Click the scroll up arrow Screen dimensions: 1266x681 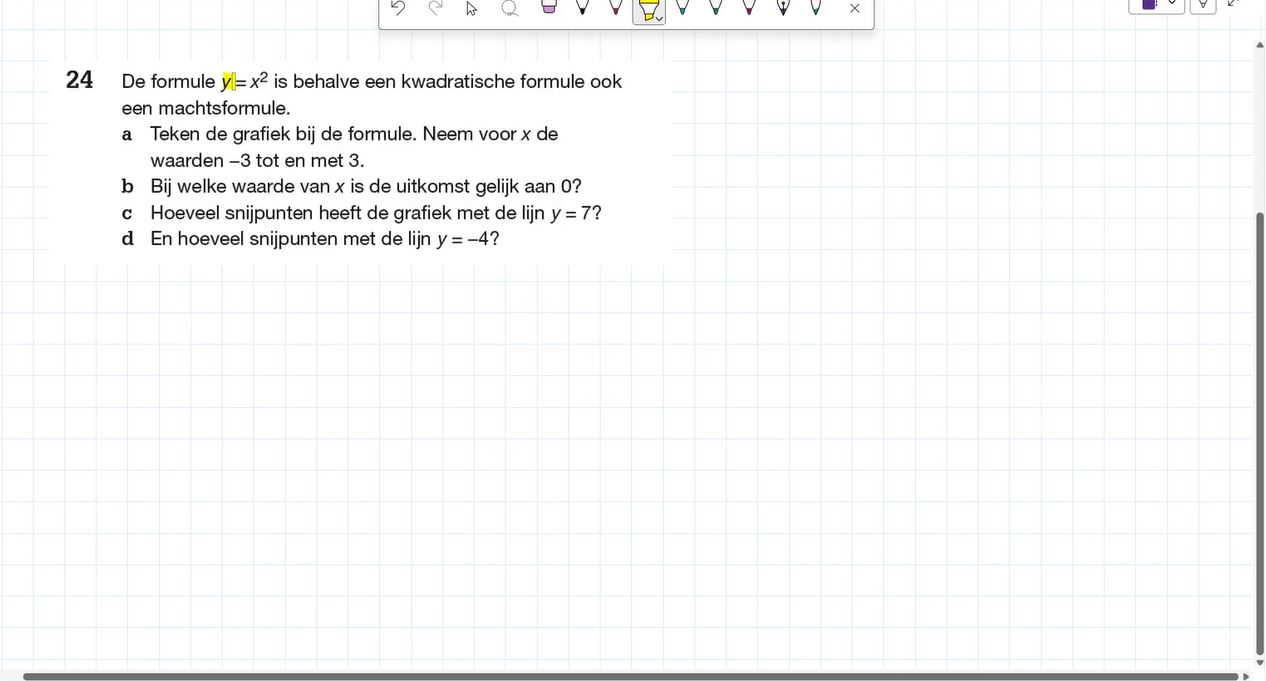click(x=1260, y=45)
